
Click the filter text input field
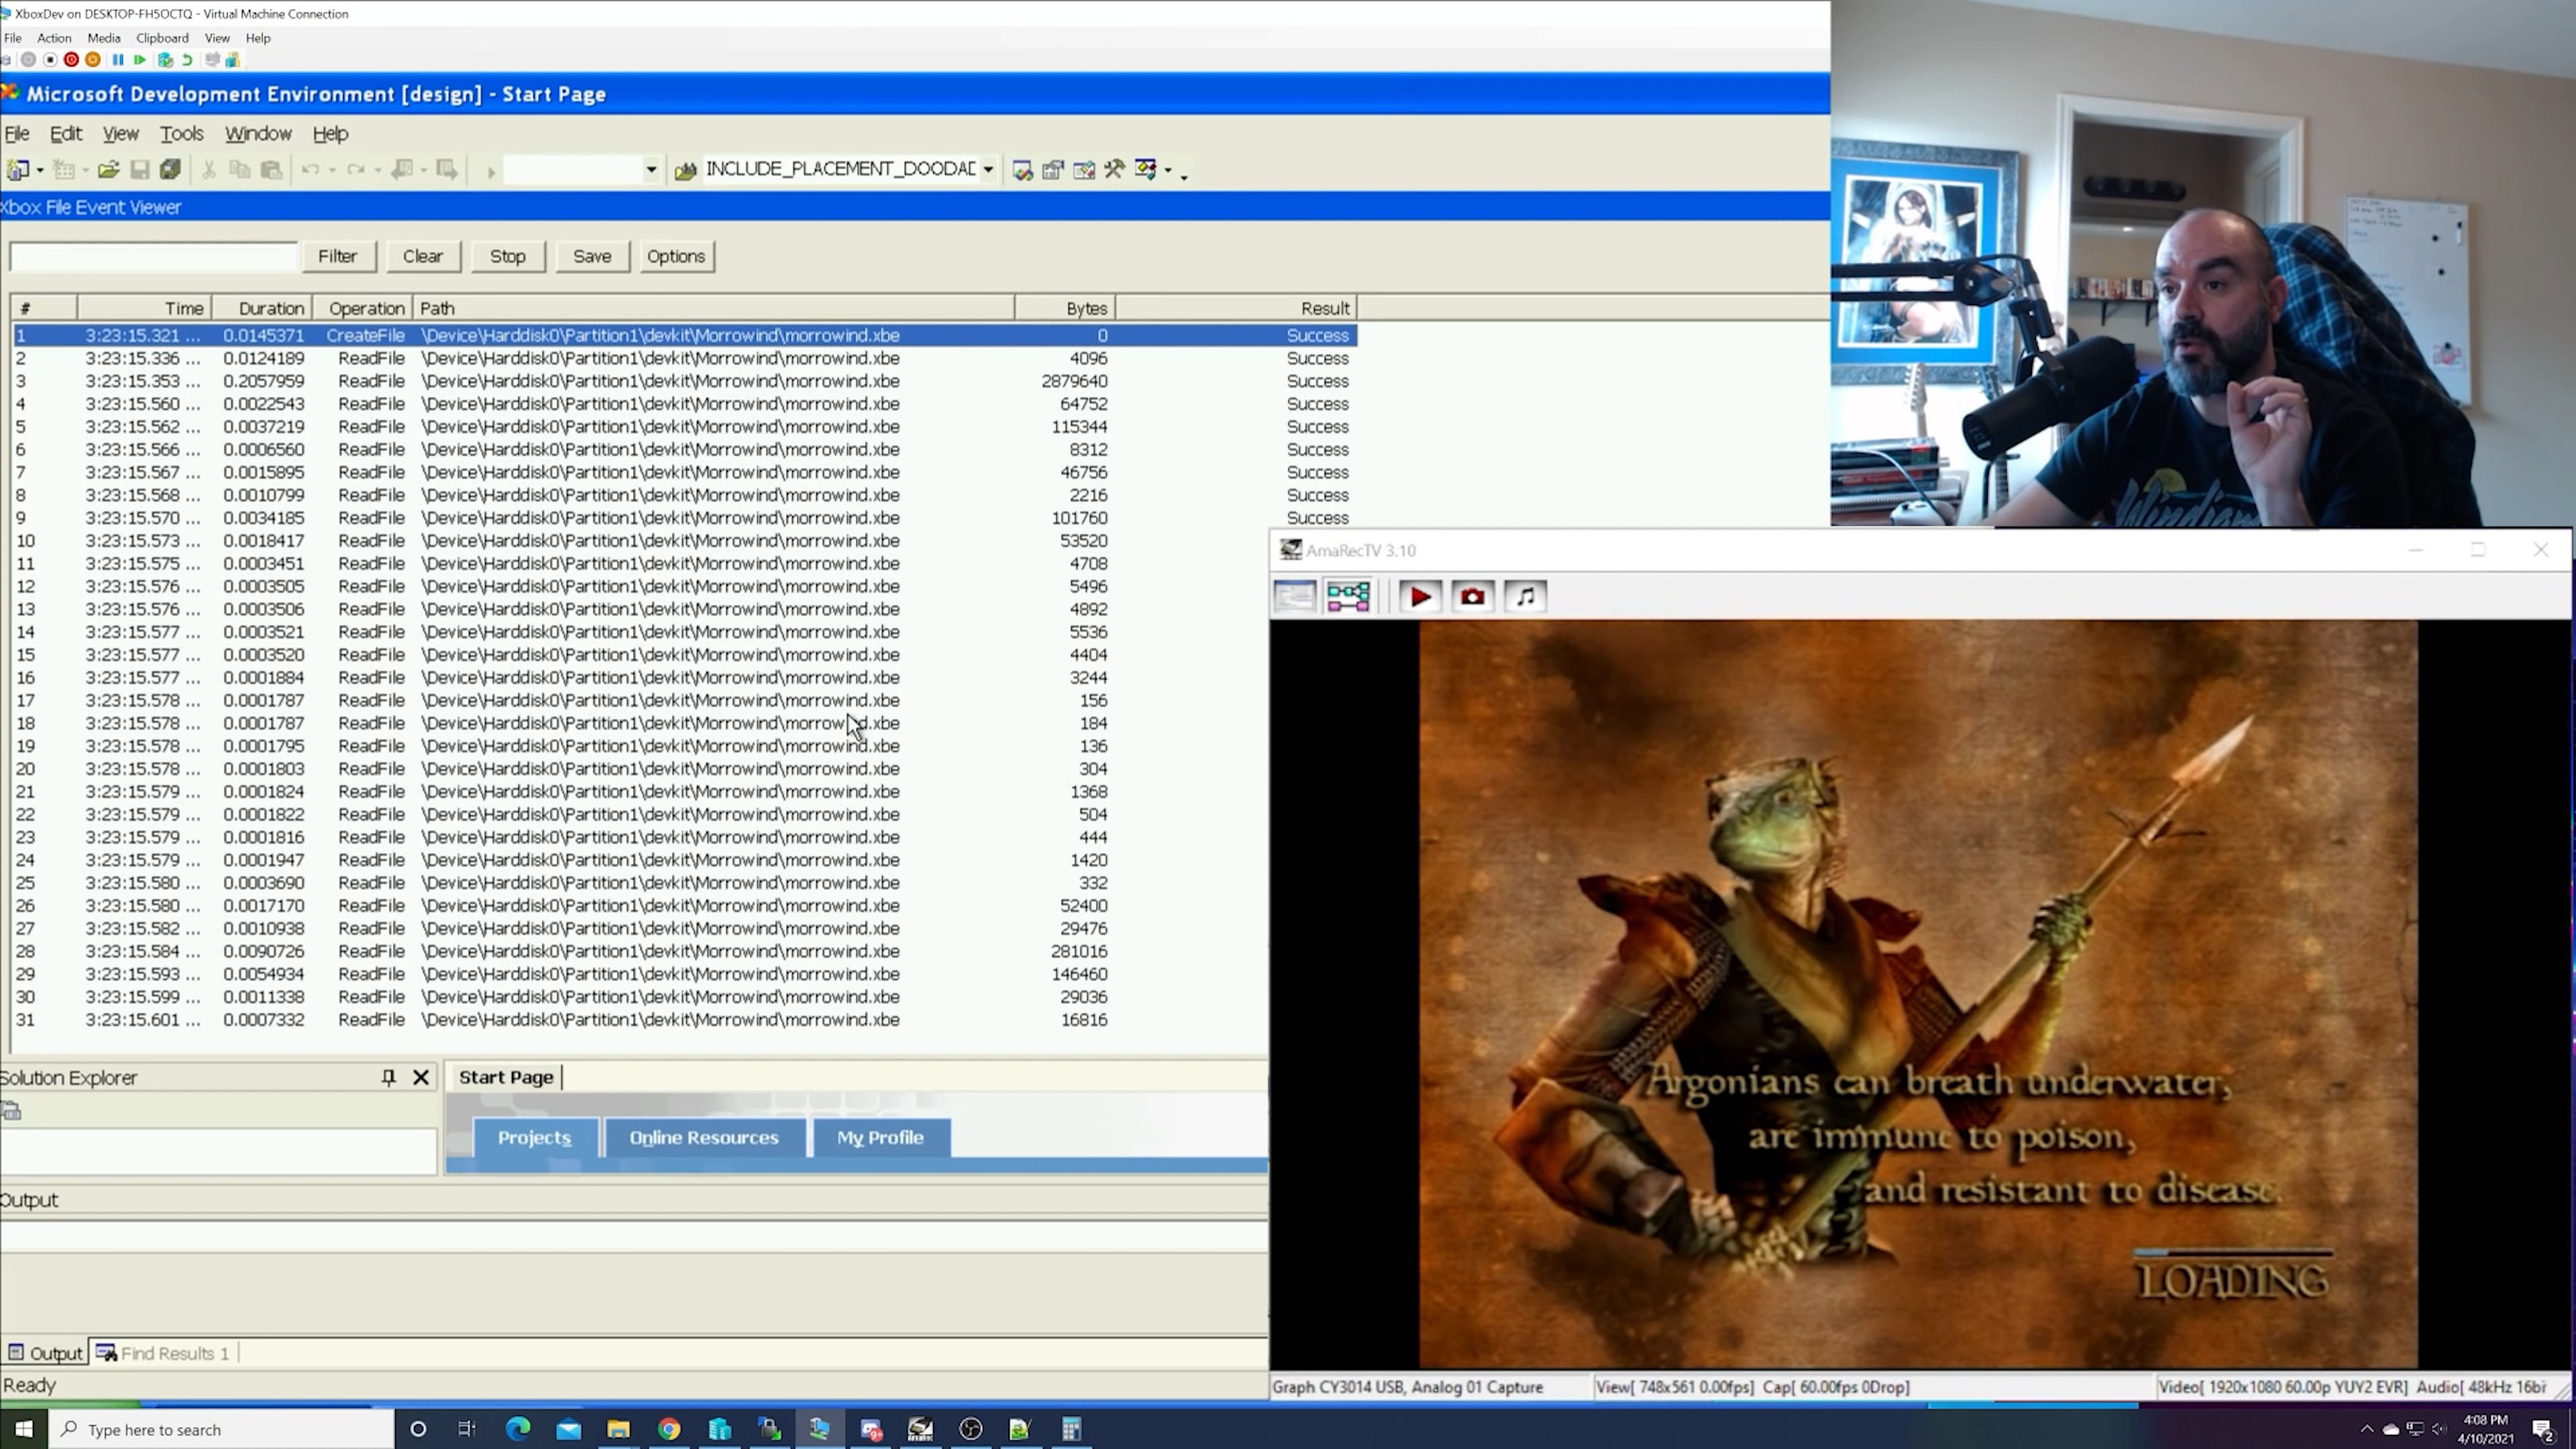point(153,257)
